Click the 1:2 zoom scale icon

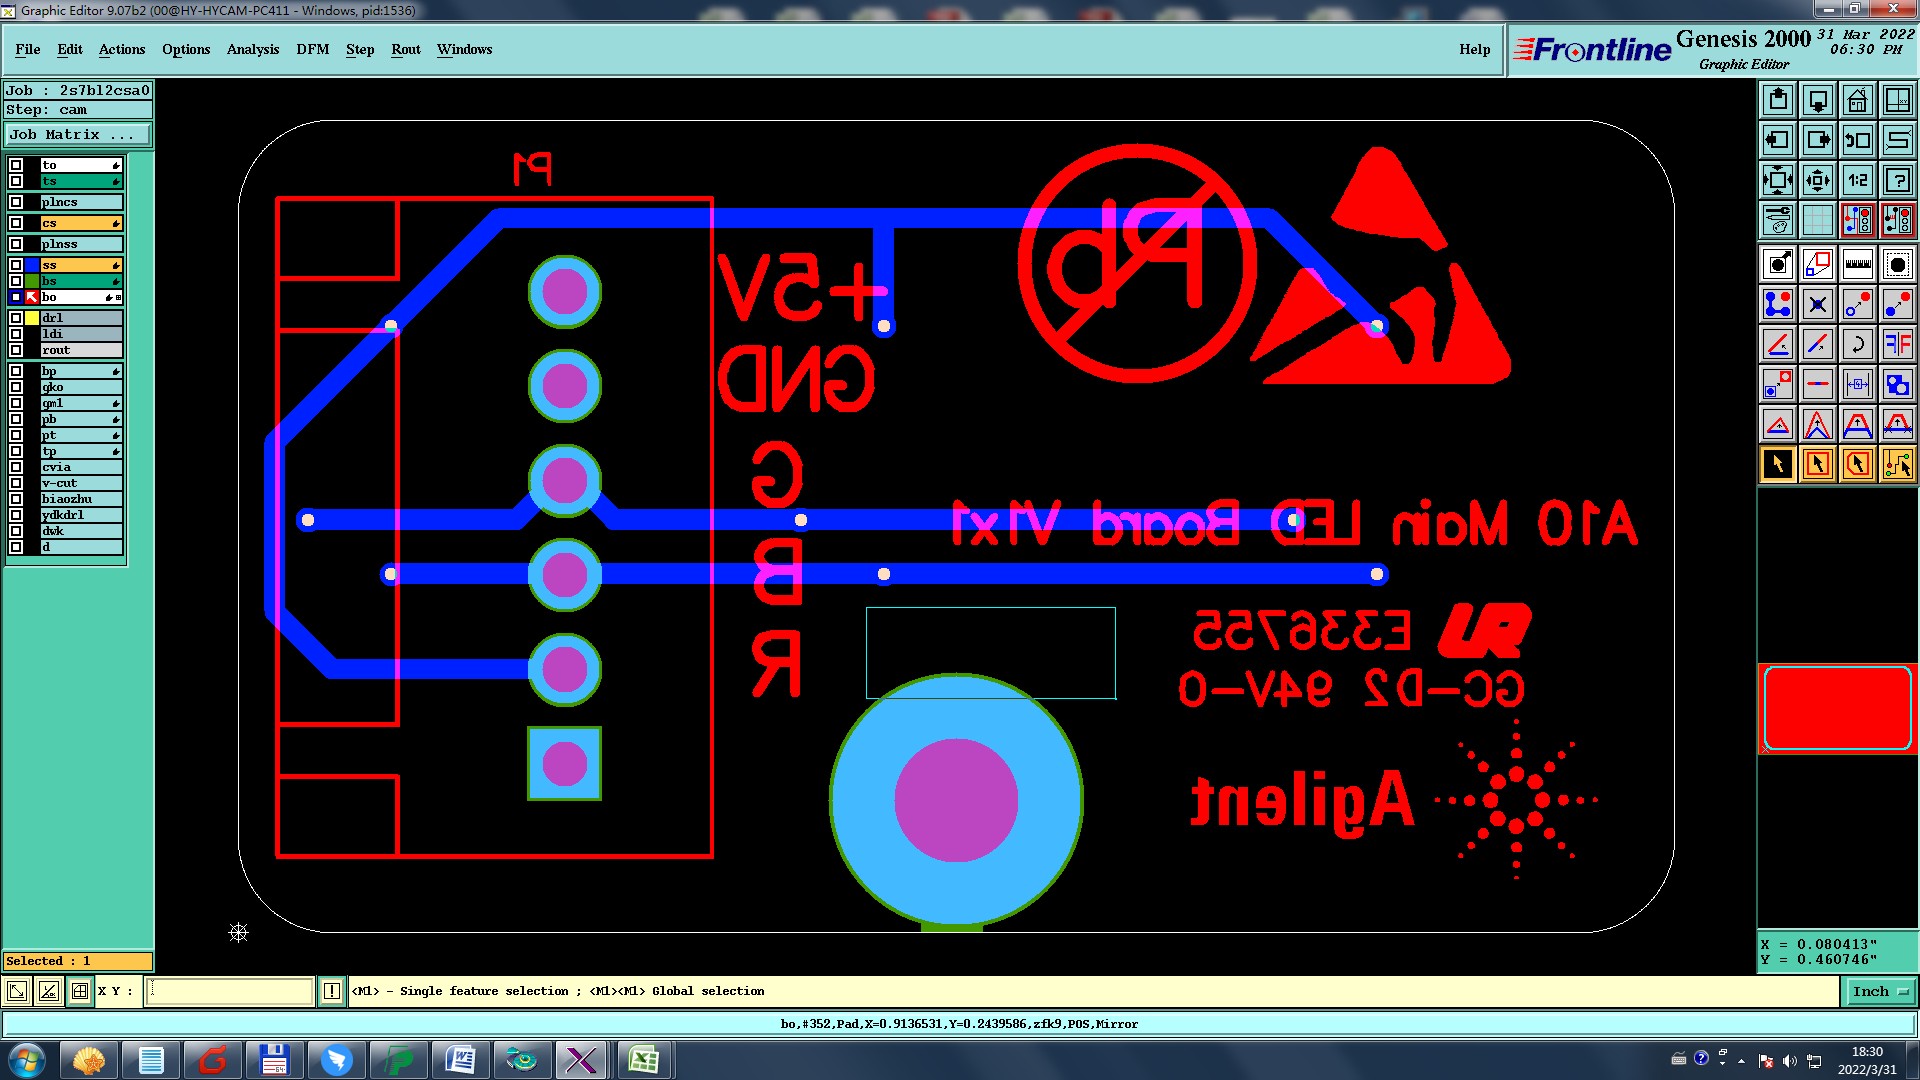[x=1858, y=180]
